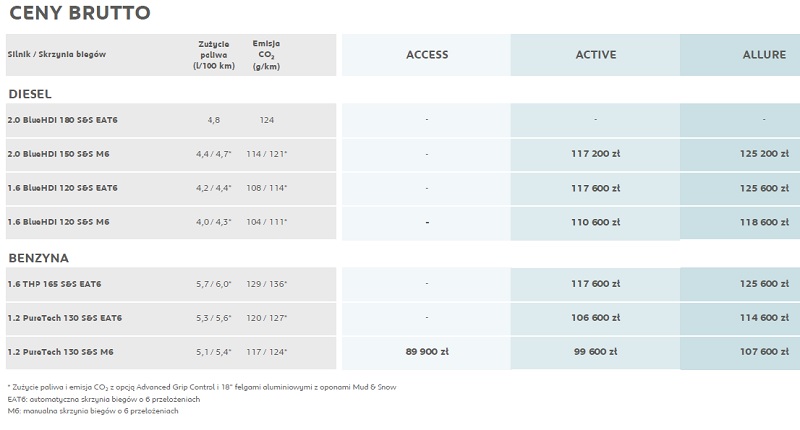Click the CENY BRUTTO heading

[x=80, y=13]
